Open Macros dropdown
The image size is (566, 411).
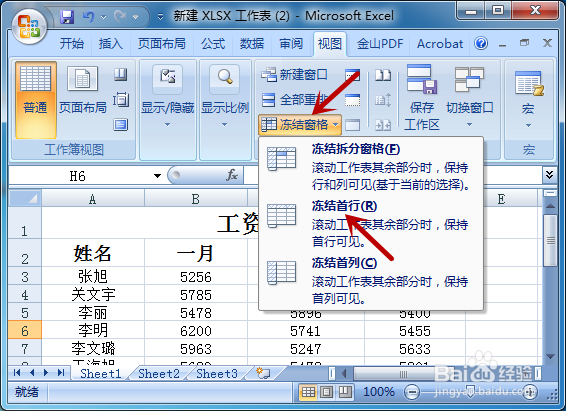coord(528,100)
